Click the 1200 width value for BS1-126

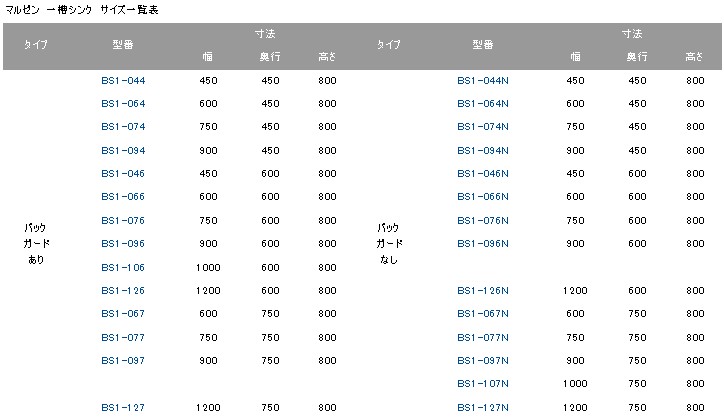point(208,291)
